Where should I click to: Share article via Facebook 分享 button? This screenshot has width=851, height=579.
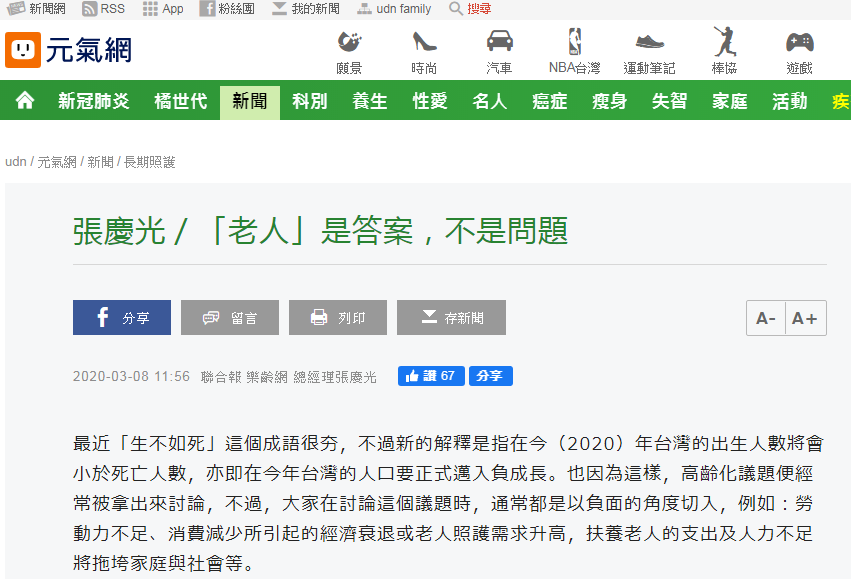click(122, 318)
